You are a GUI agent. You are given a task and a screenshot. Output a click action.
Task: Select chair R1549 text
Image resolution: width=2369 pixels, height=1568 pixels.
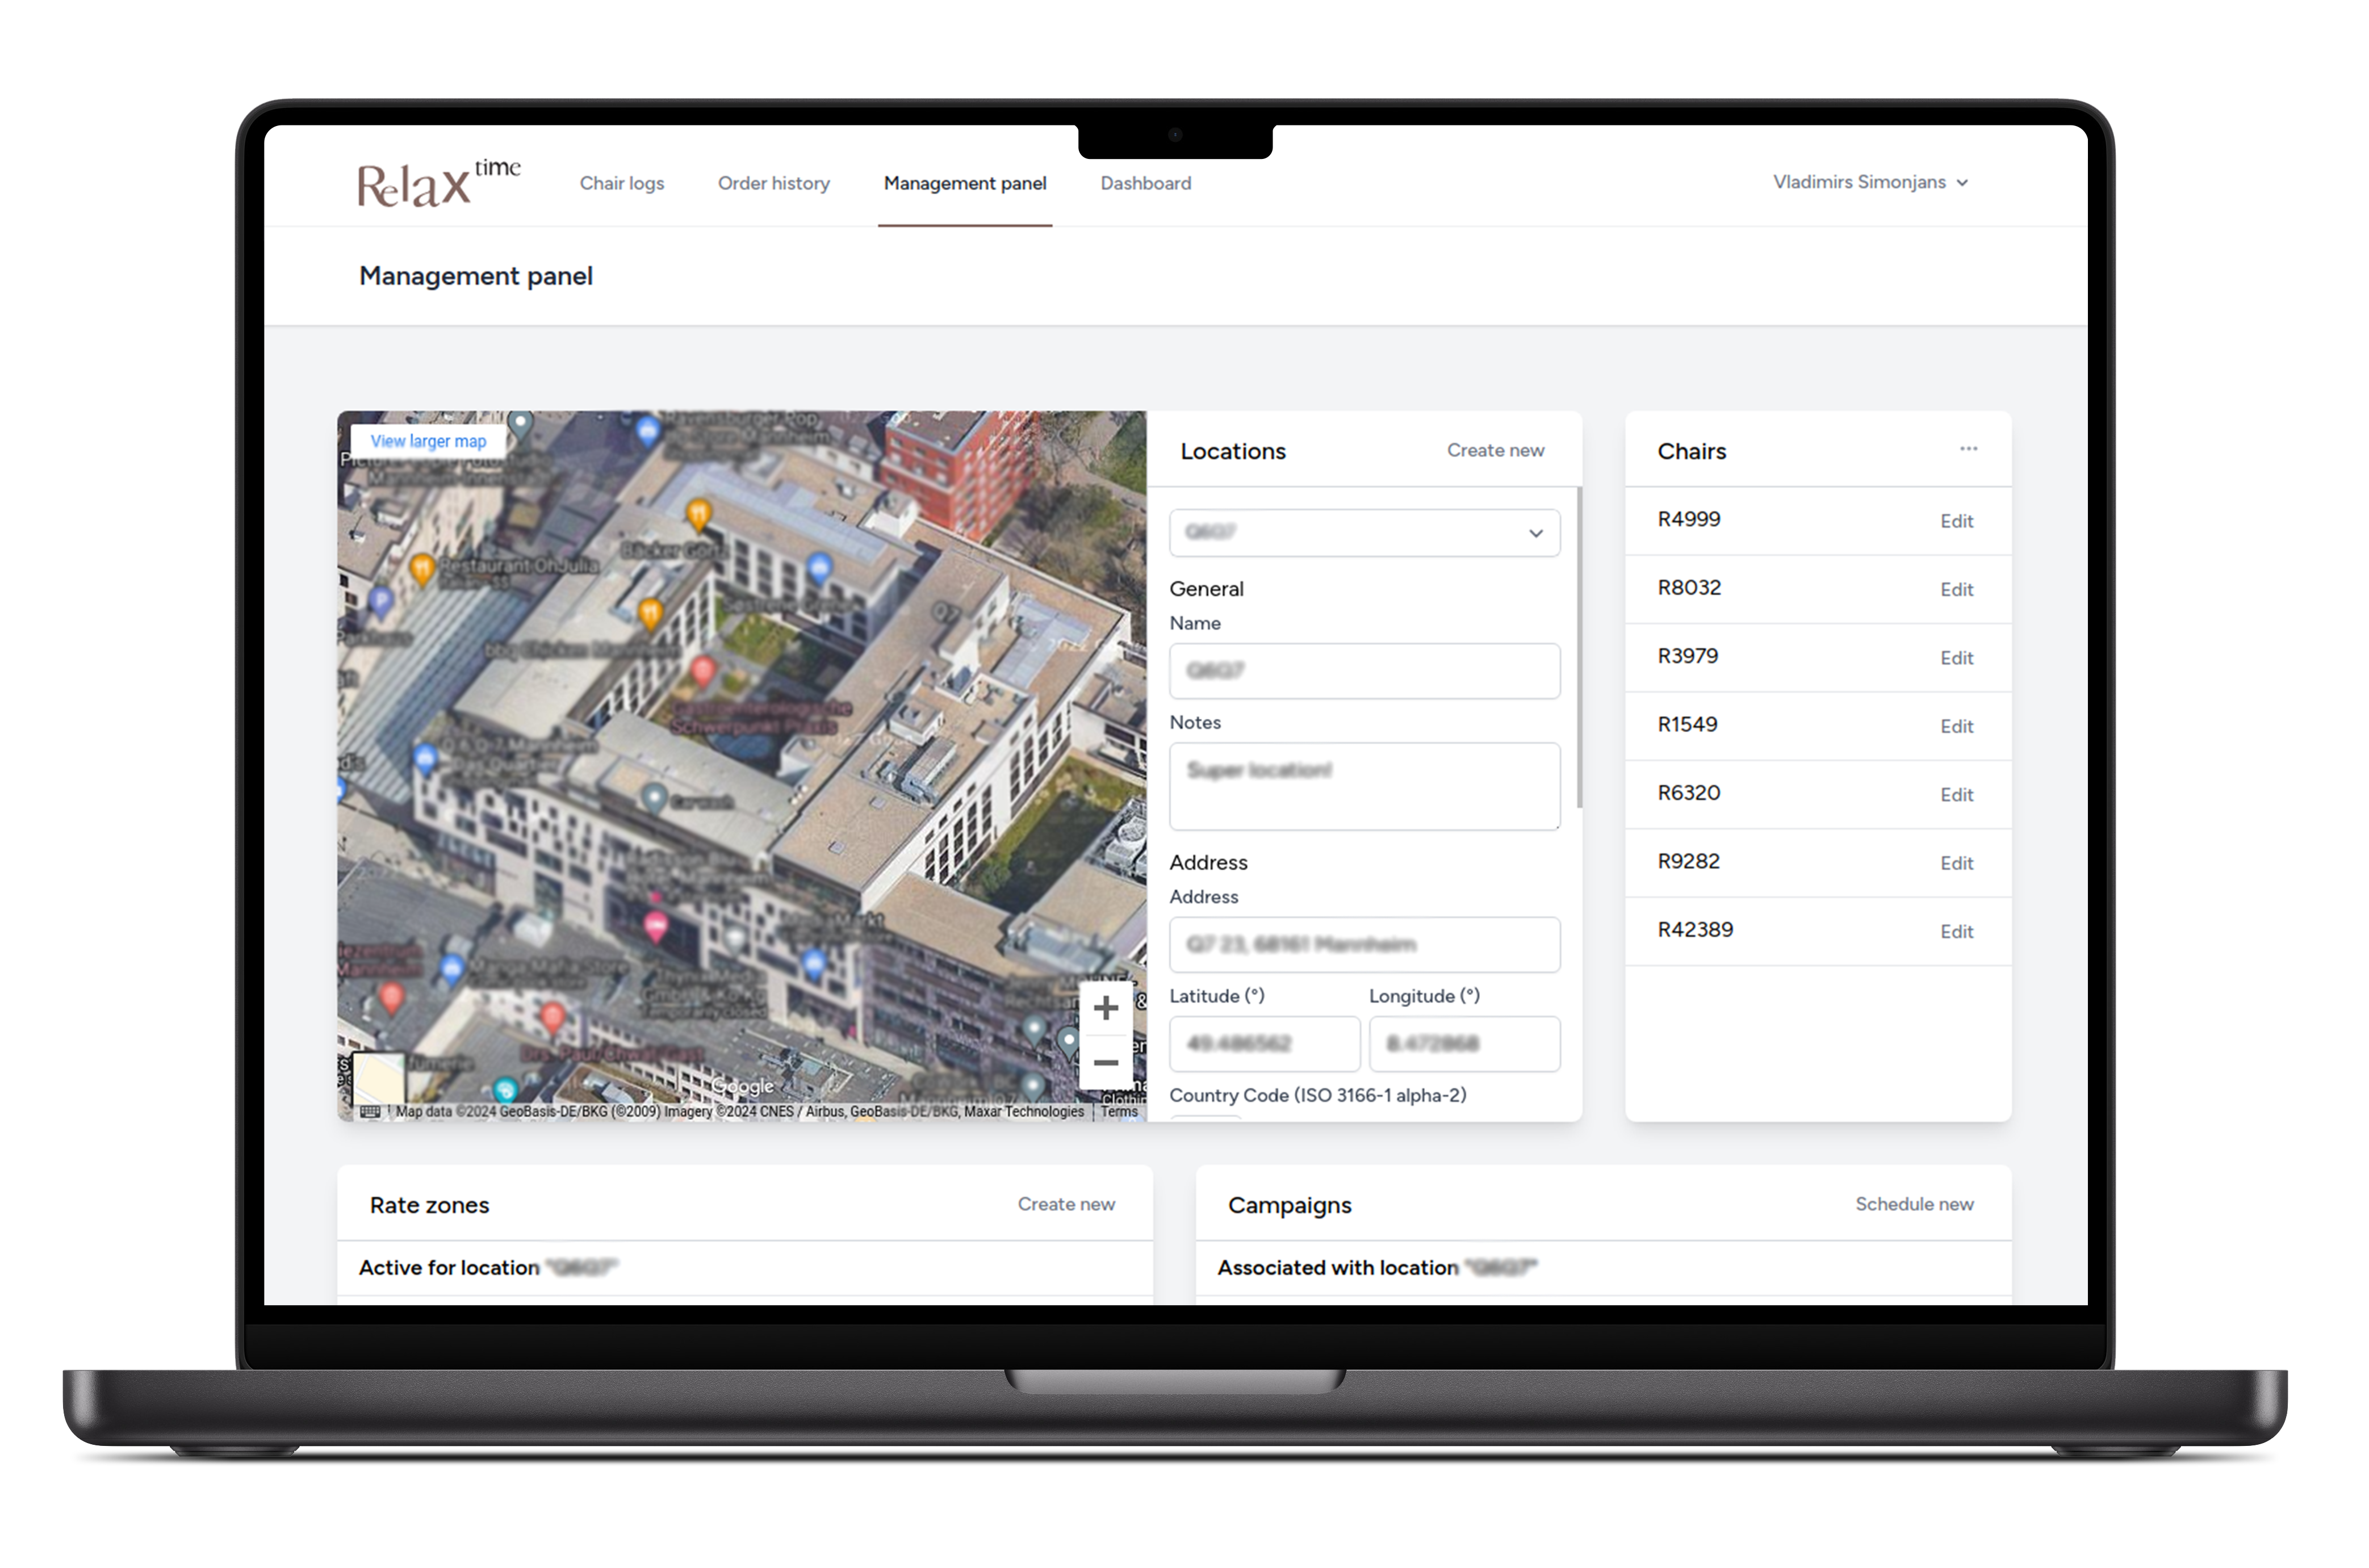pos(1687,724)
